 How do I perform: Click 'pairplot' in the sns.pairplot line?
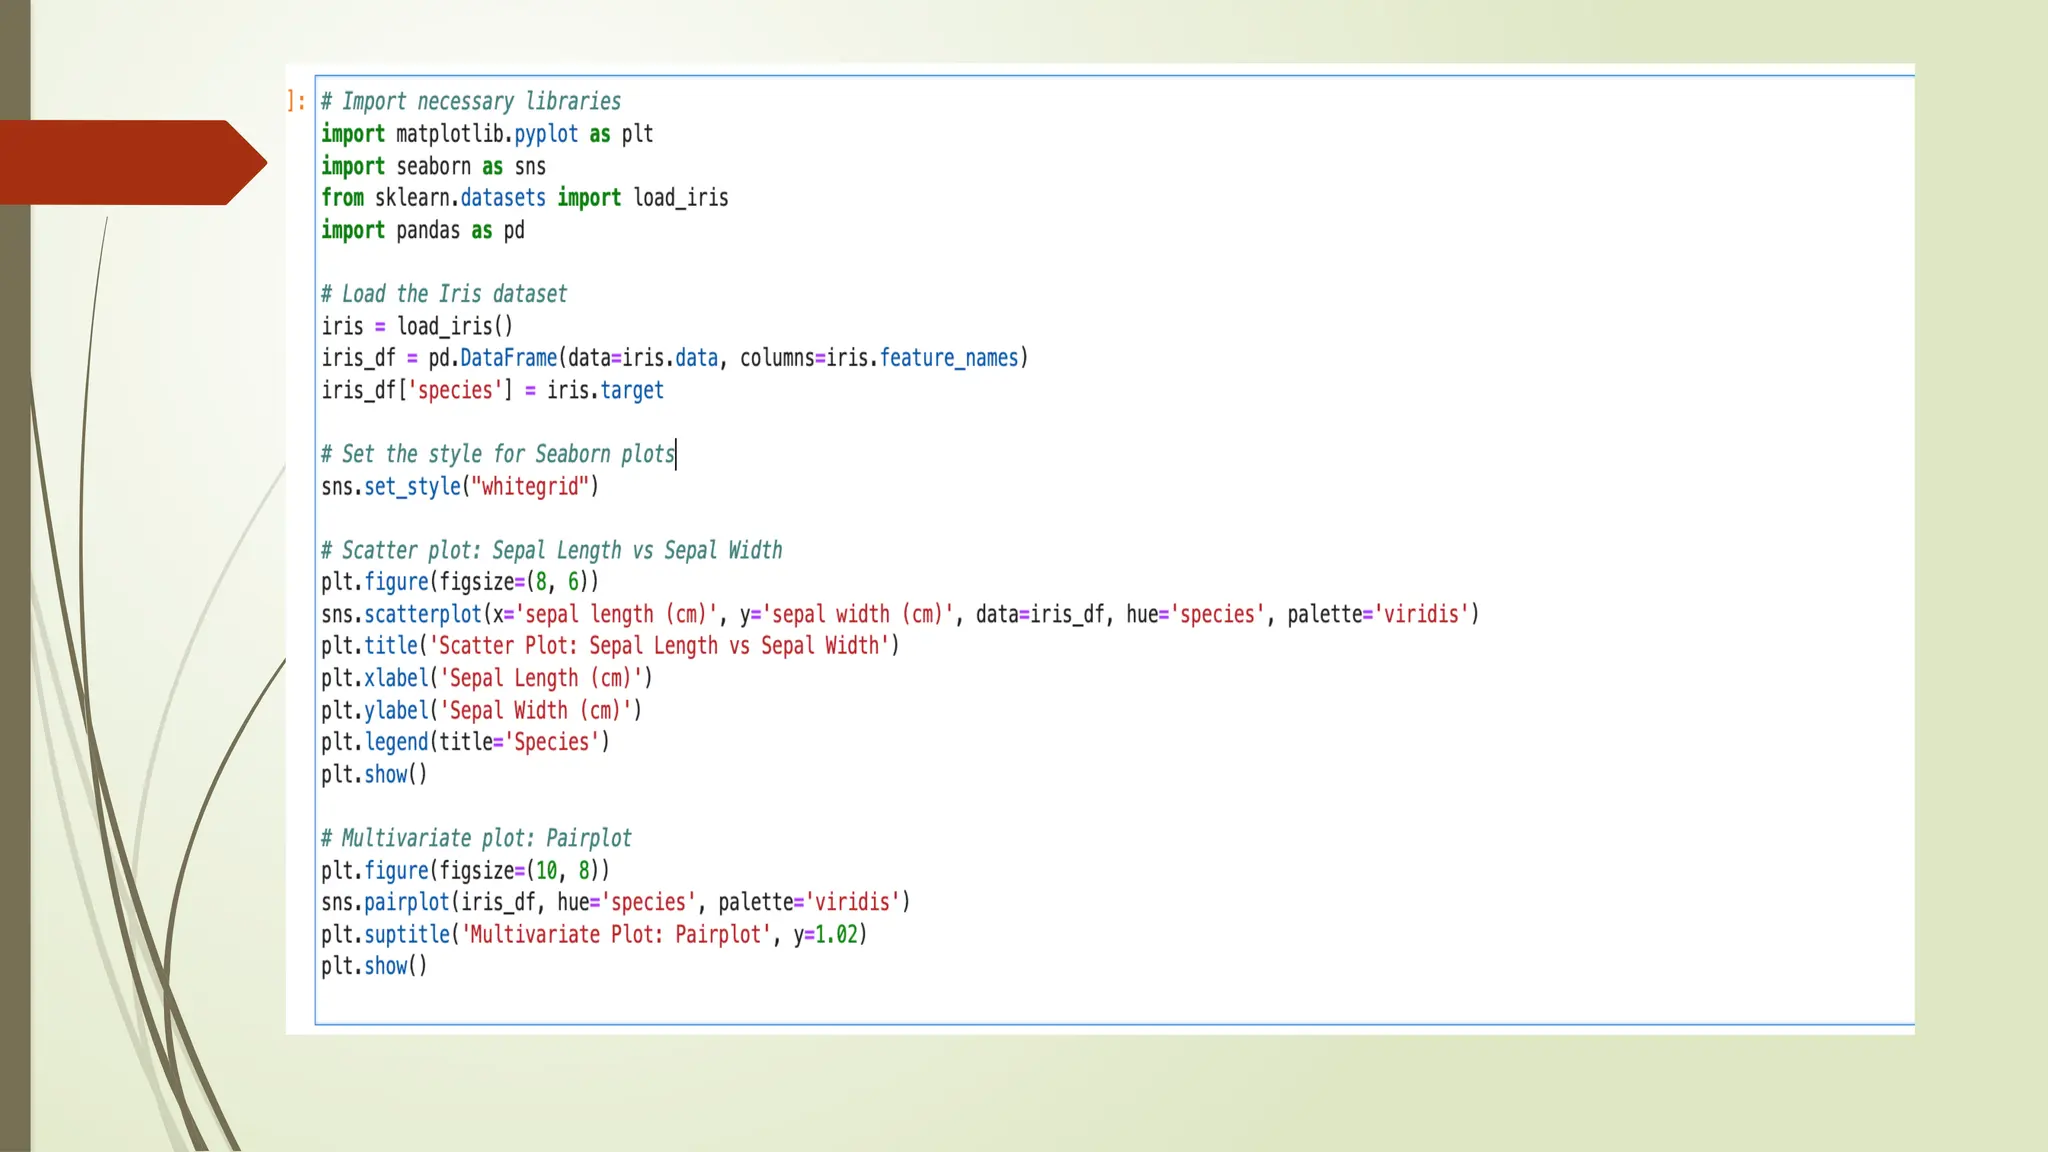[406, 902]
